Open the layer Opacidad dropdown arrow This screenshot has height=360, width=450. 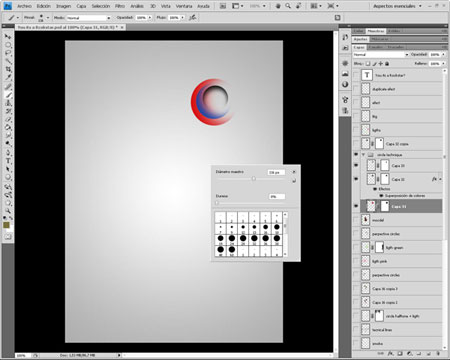(x=443, y=54)
